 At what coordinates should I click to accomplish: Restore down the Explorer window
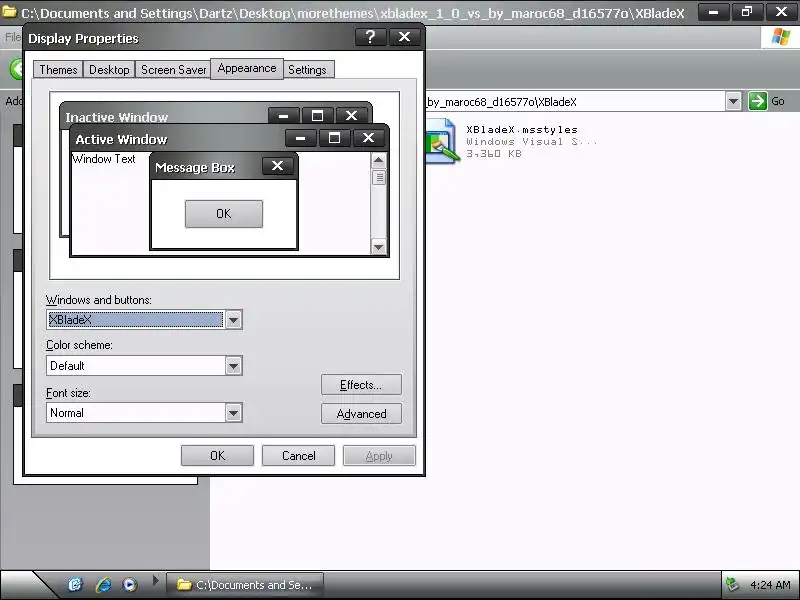coord(747,12)
